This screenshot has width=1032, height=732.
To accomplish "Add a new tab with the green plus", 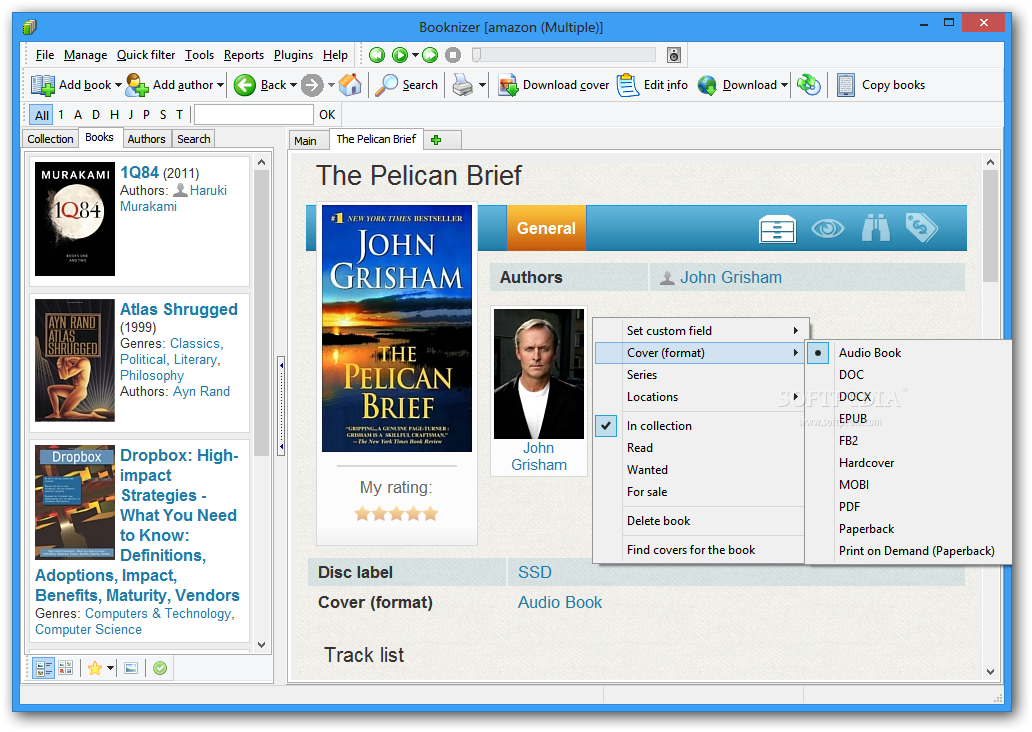I will click(x=436, y=140).
